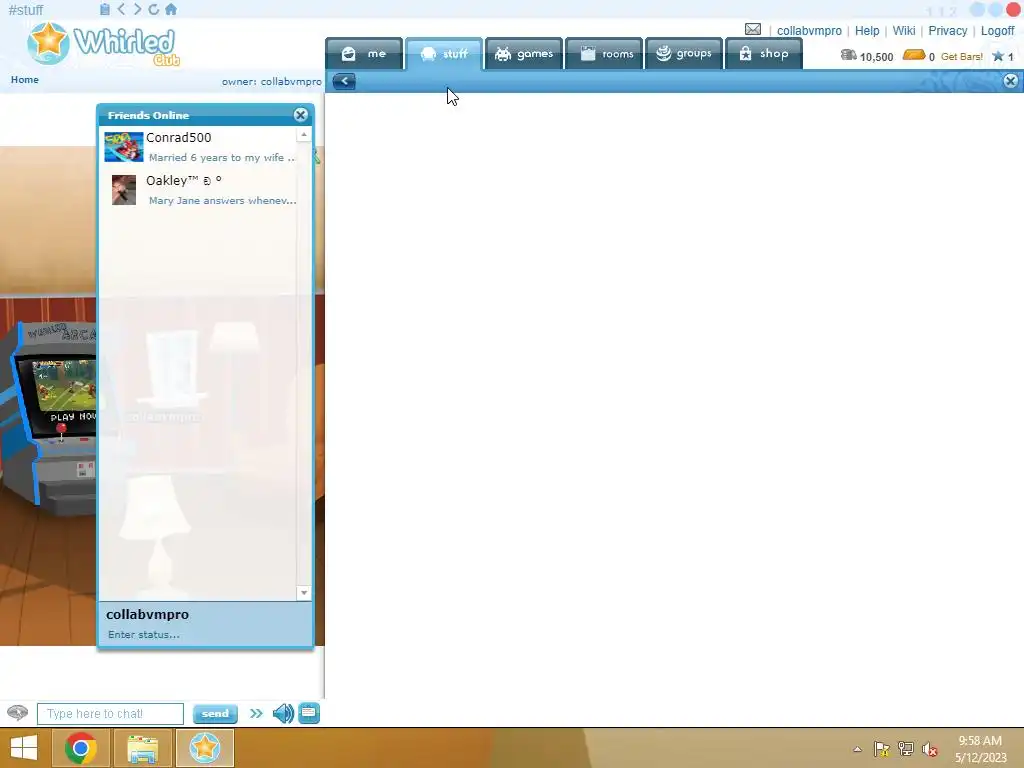Switch to the games tab
1024x768 pixels.
(x=524, y=54)
